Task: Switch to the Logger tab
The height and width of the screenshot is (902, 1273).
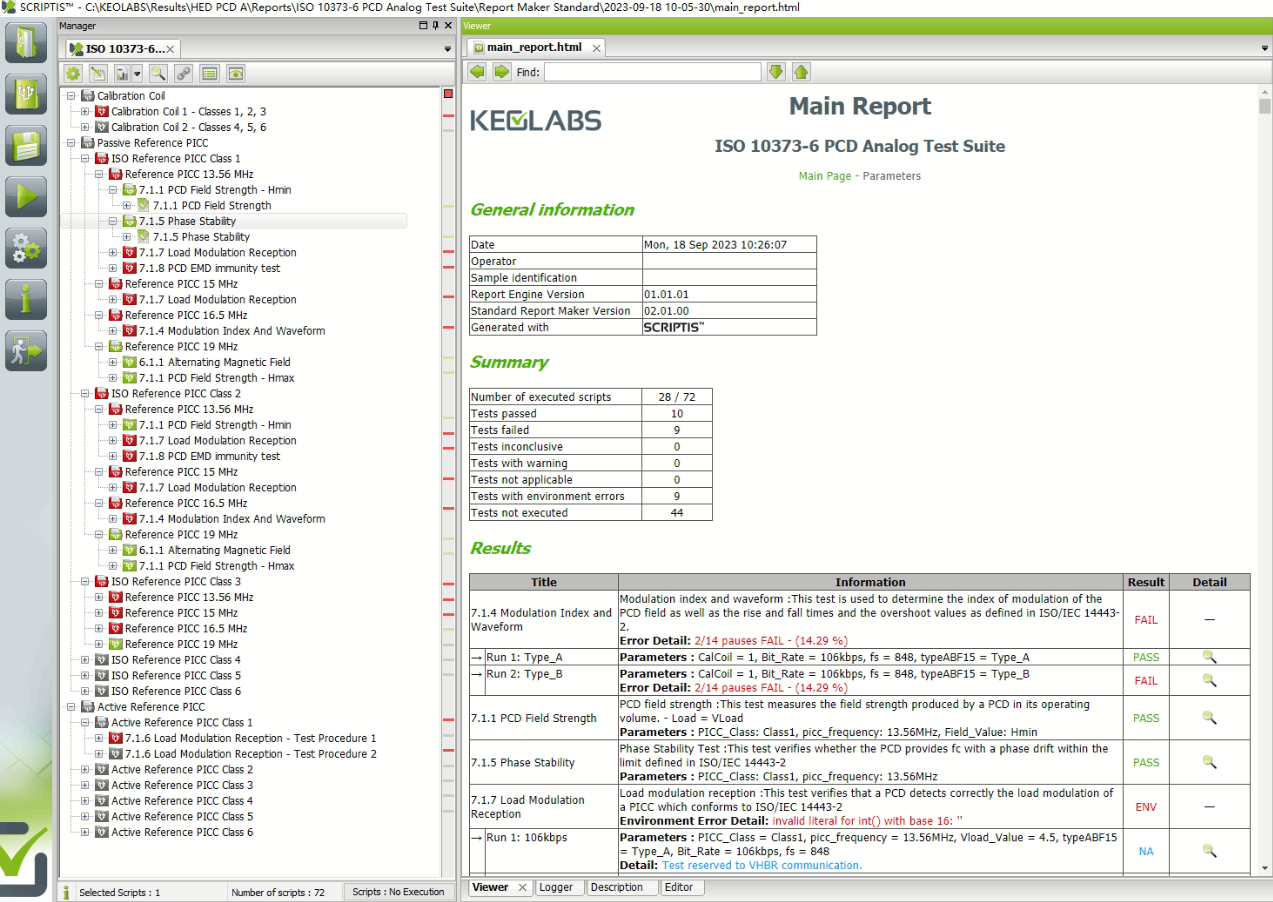Action: coord(556,887)
